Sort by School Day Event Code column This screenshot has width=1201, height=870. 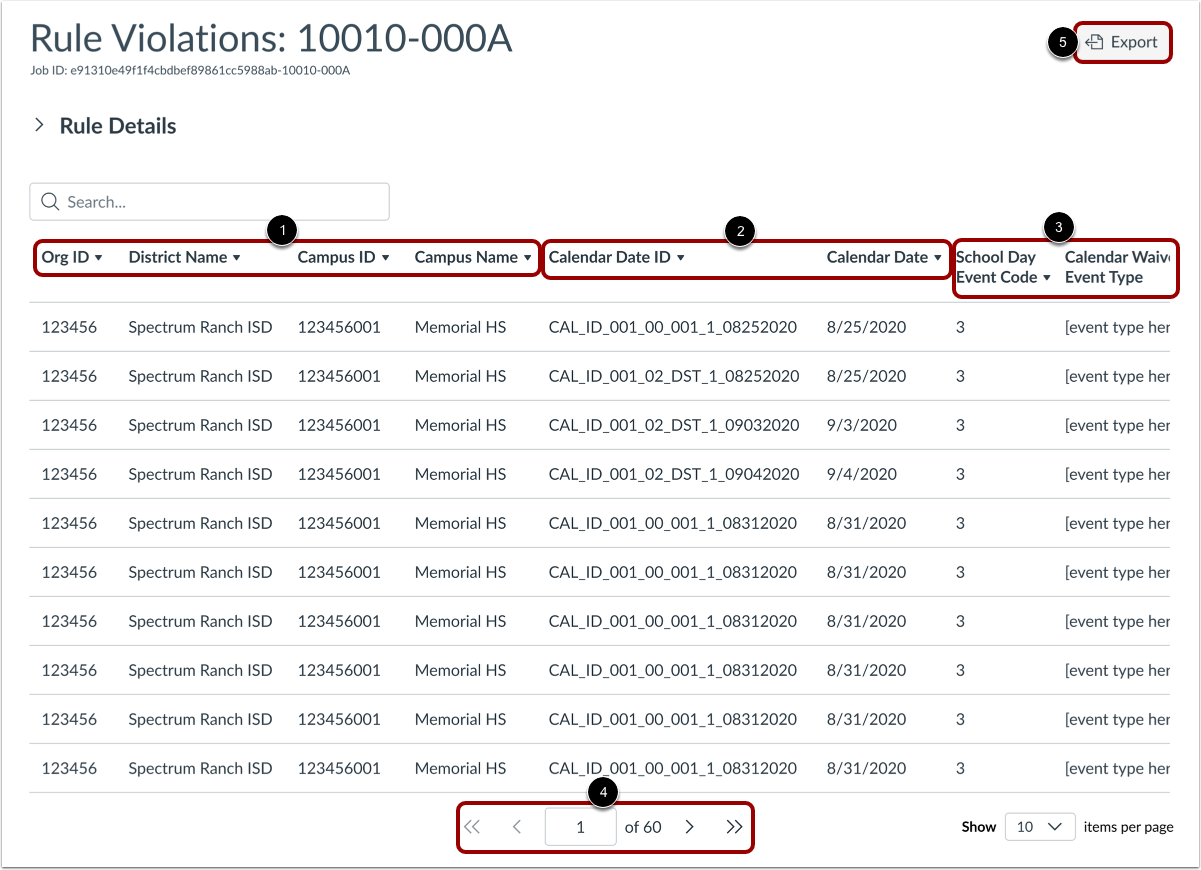click(1003, 267)
